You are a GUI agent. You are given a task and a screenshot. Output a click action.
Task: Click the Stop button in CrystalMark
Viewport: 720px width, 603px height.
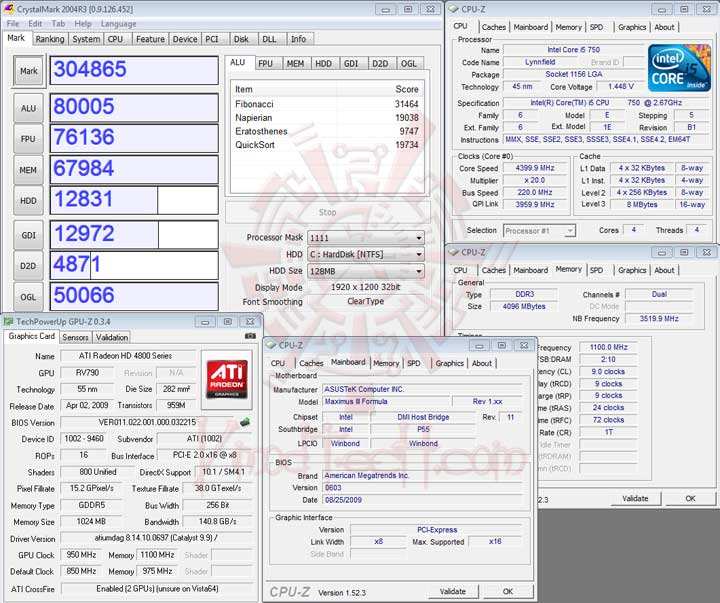point(327,212)
